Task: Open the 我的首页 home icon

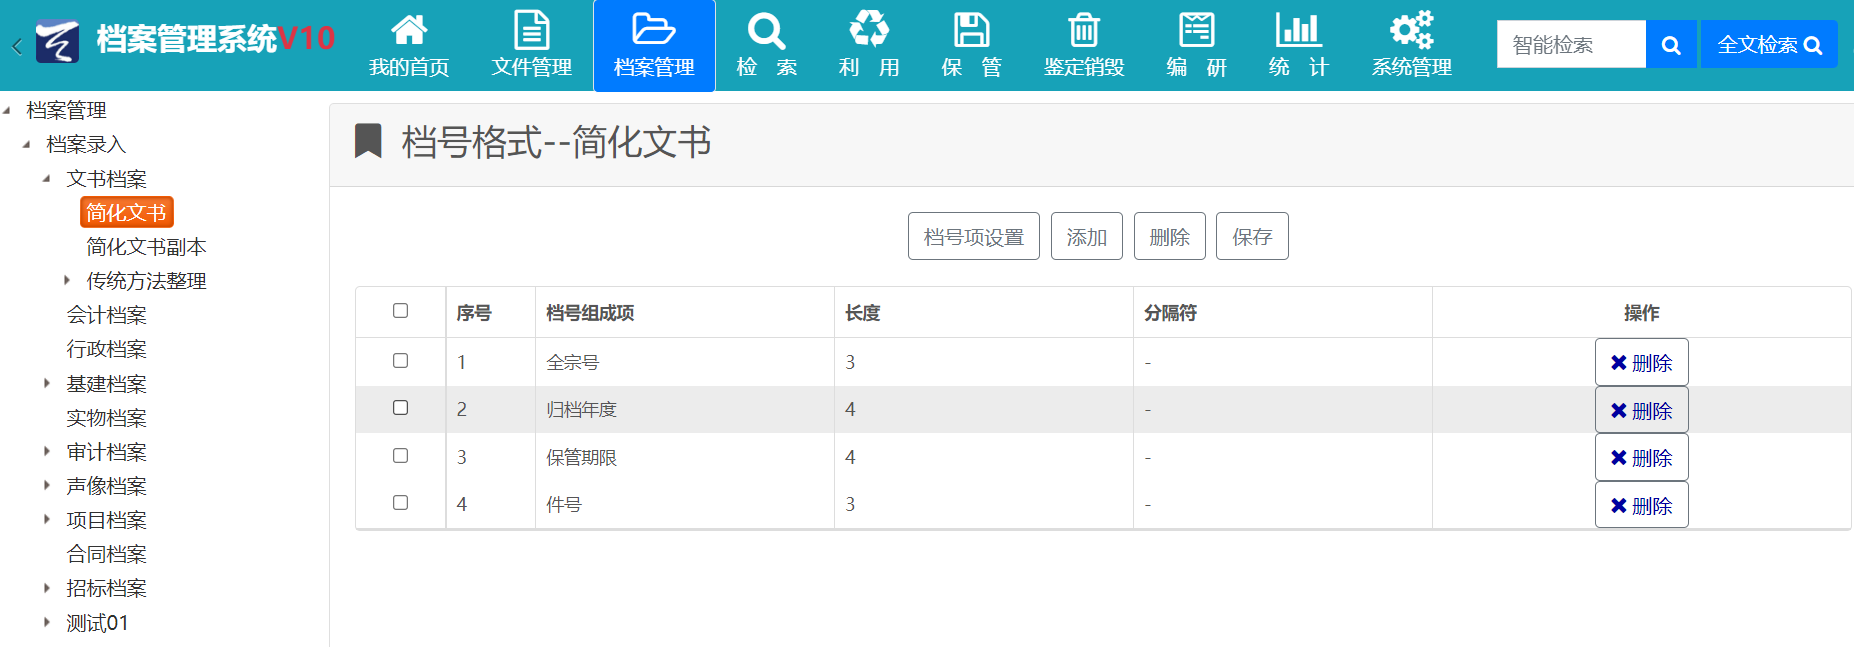Action: 409,31
